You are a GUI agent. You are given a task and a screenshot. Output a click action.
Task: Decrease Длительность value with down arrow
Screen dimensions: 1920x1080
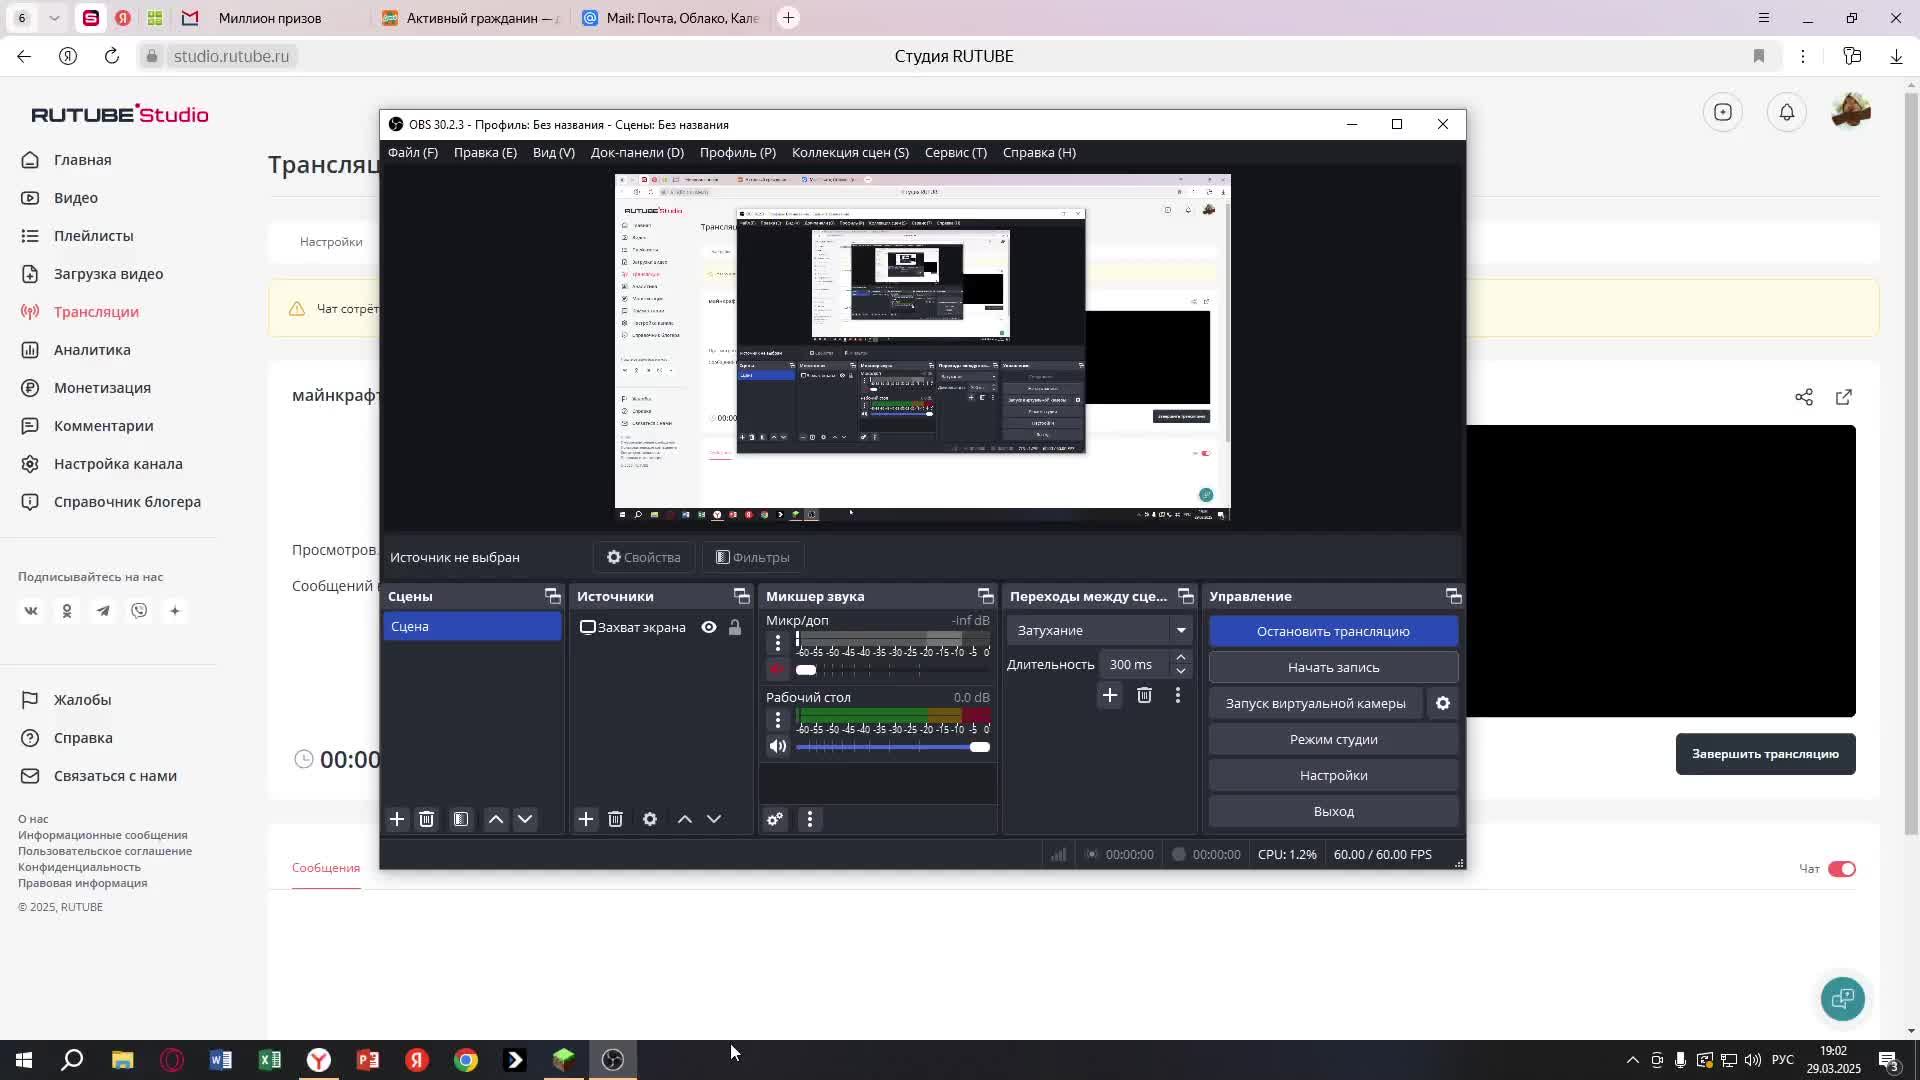(x=1181, y=671)
